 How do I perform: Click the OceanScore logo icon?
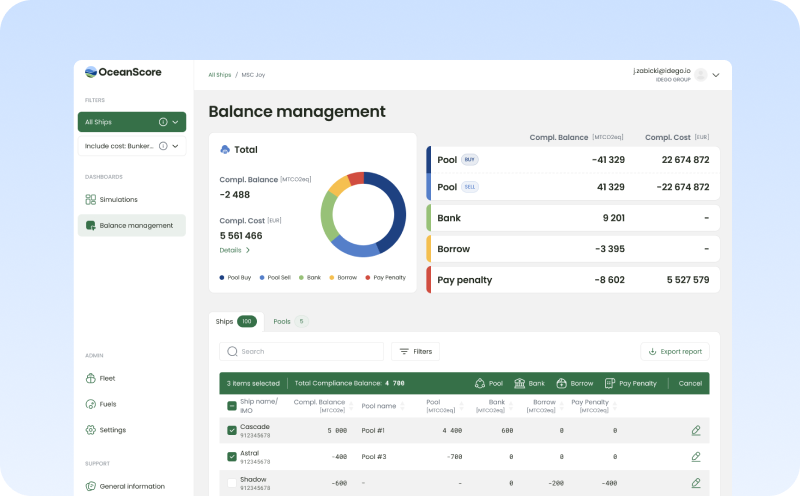coord(91,72)
